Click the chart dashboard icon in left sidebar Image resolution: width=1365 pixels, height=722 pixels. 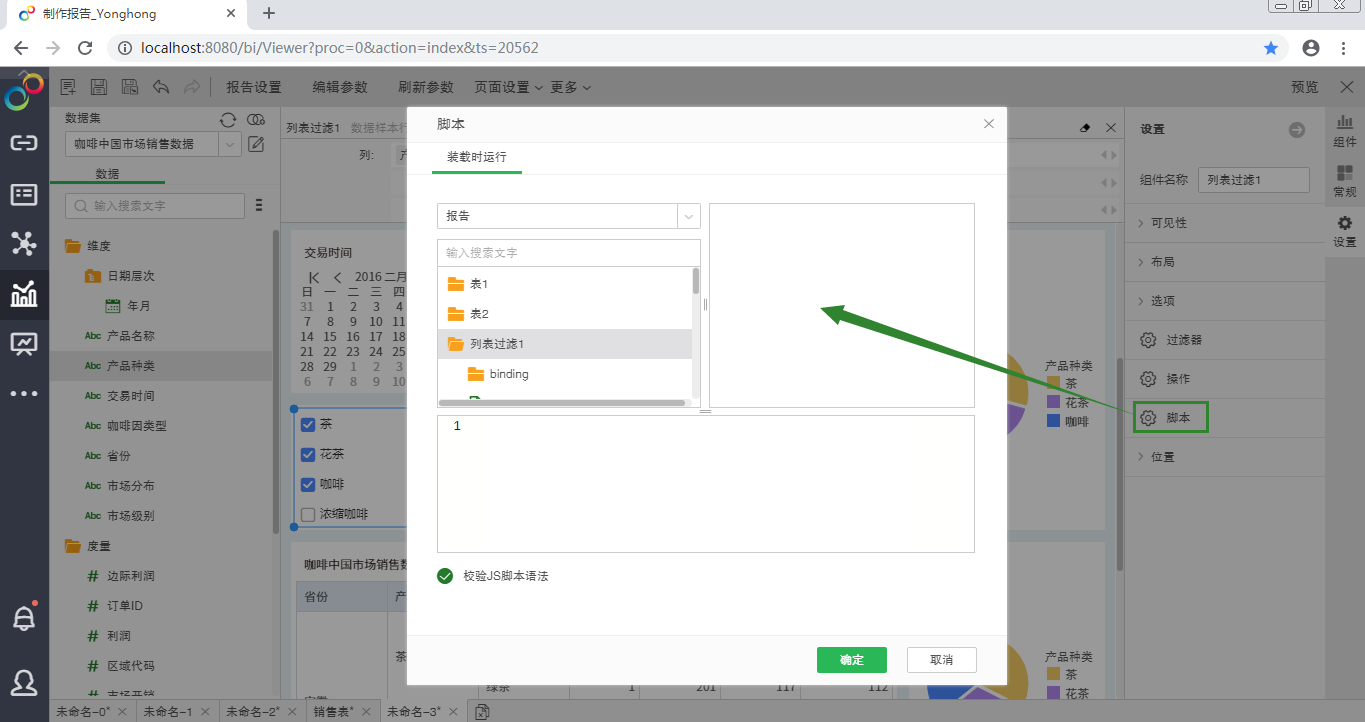pos(23,293)
